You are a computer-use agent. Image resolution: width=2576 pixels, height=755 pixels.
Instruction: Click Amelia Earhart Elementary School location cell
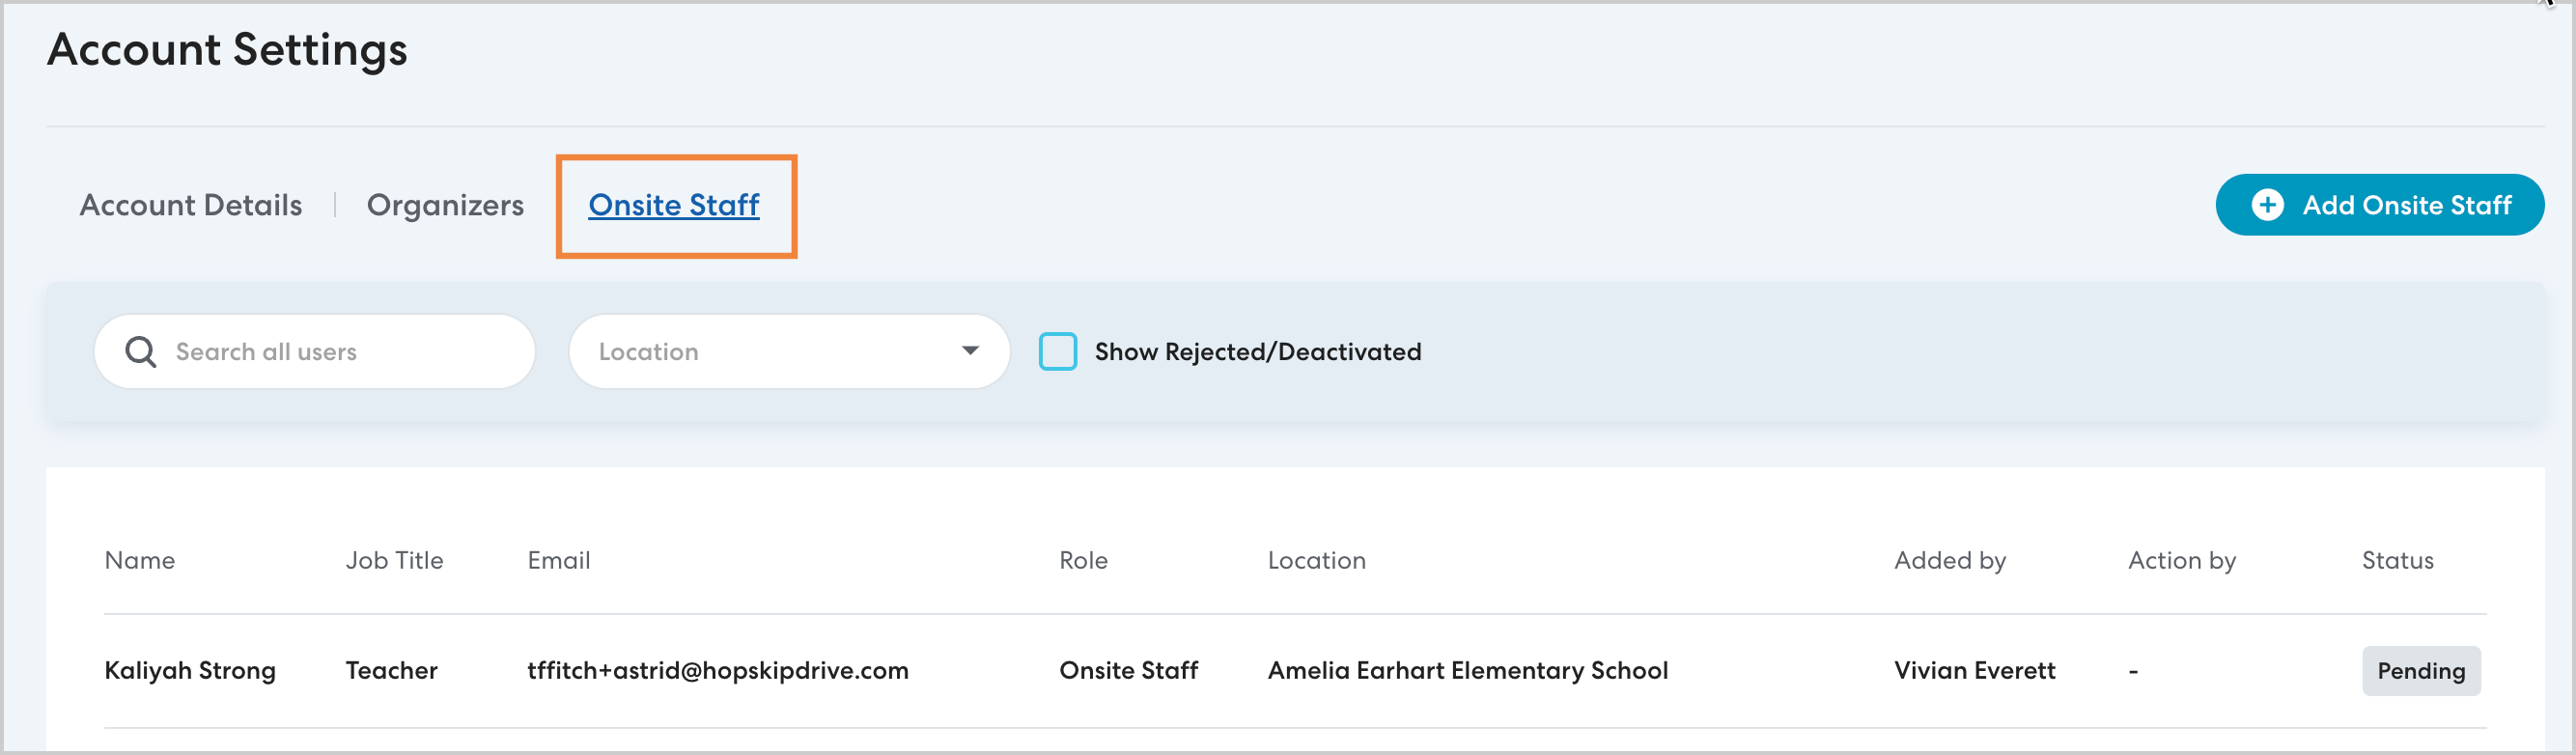[x=1467, y=671]
